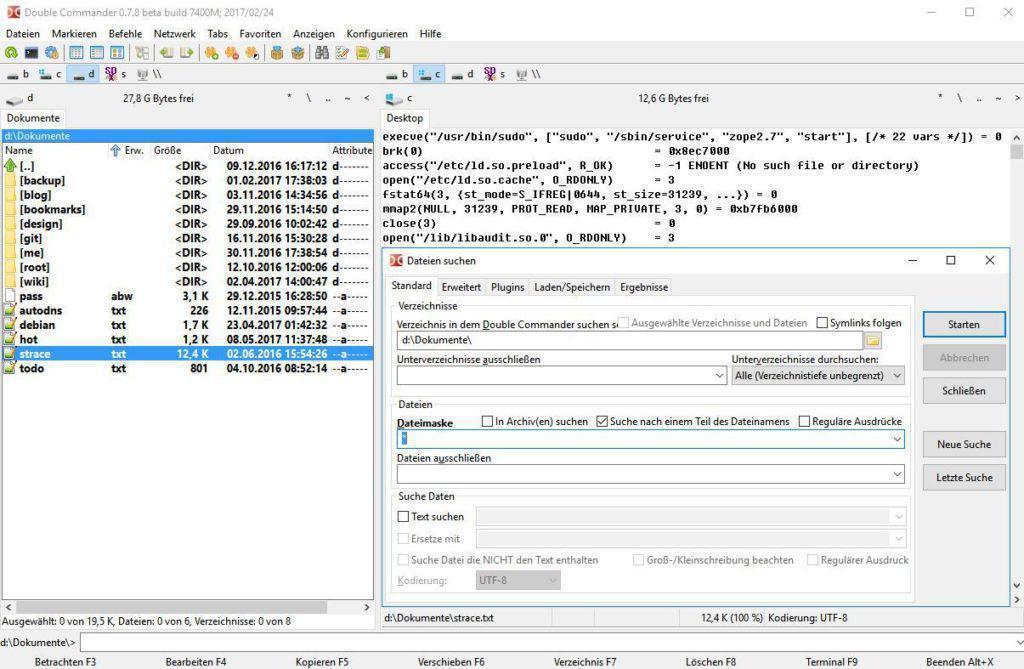The image size is (1024, 669).
Task: Click the green Refresh toolbar icon
Action: [11, 53]
